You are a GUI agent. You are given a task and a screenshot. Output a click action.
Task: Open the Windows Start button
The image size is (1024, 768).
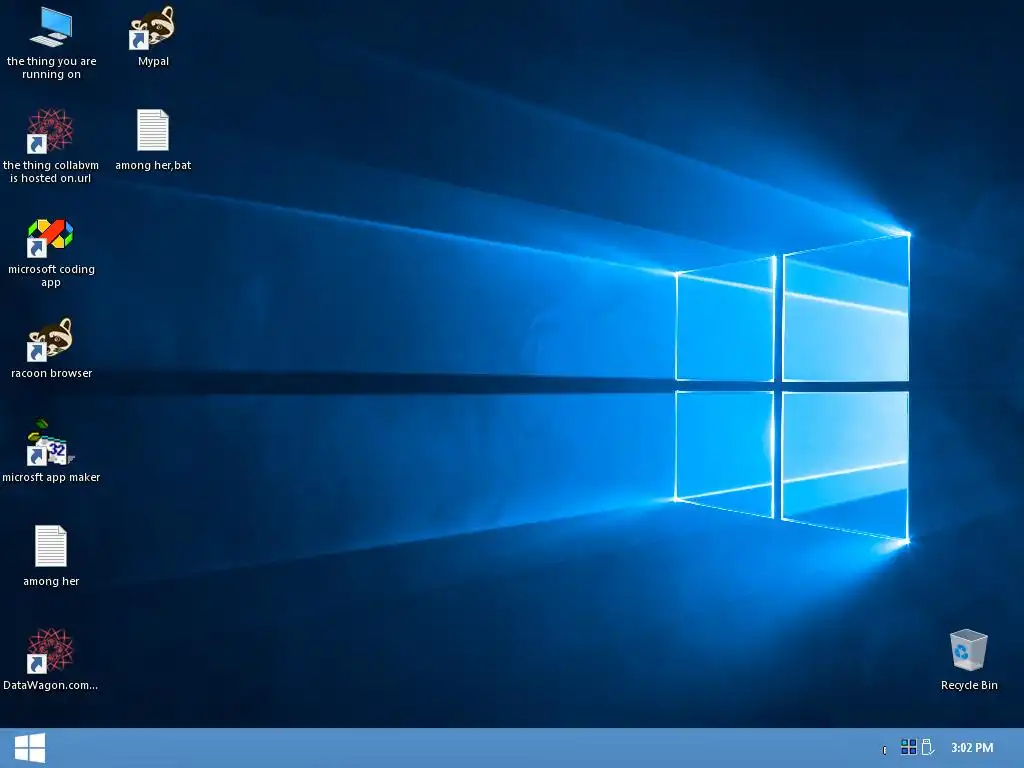[30, 748]
